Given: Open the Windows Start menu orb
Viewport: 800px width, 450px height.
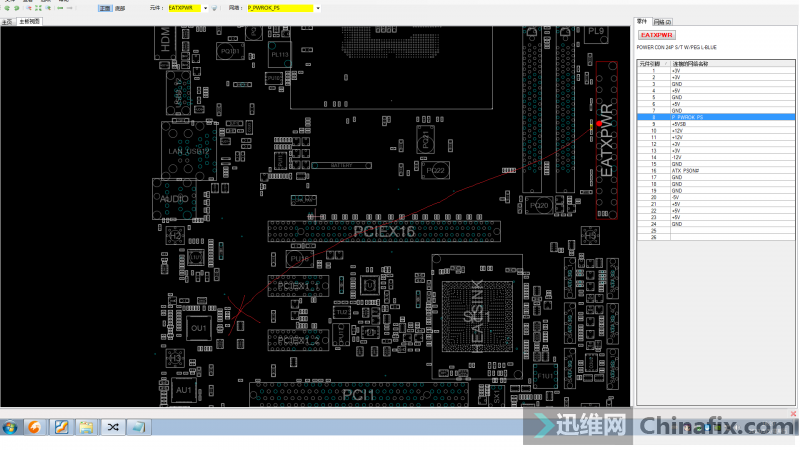Looking at the screenshot, I should point(10,427).
